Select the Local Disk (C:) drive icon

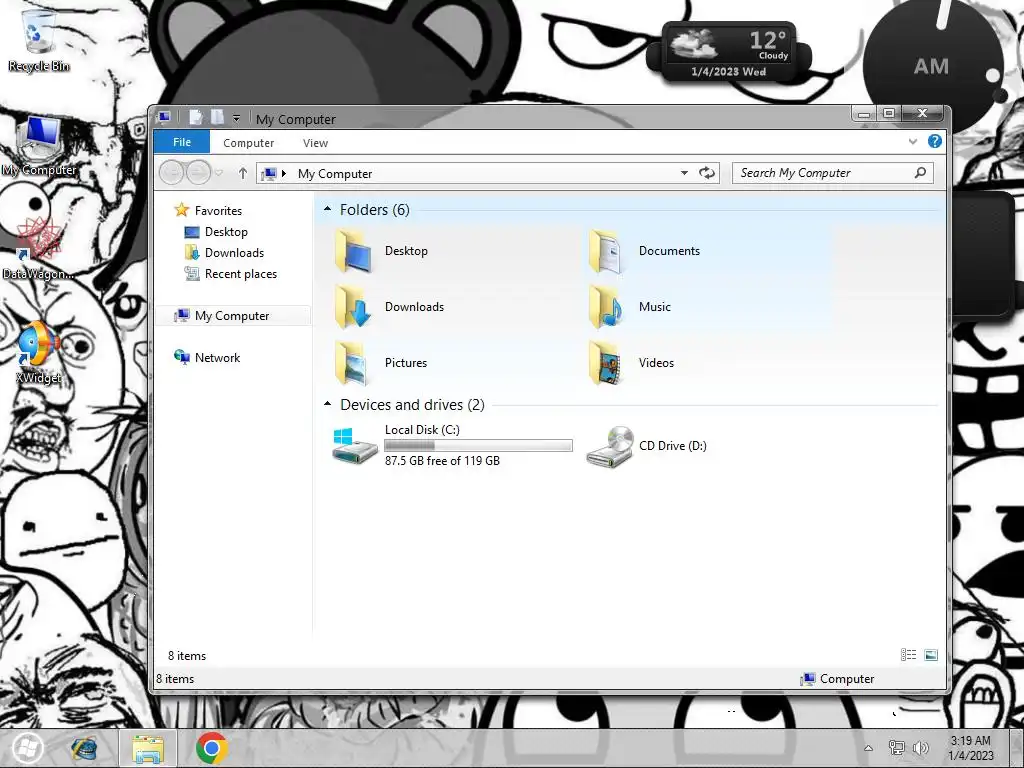[x=354, y=446]
